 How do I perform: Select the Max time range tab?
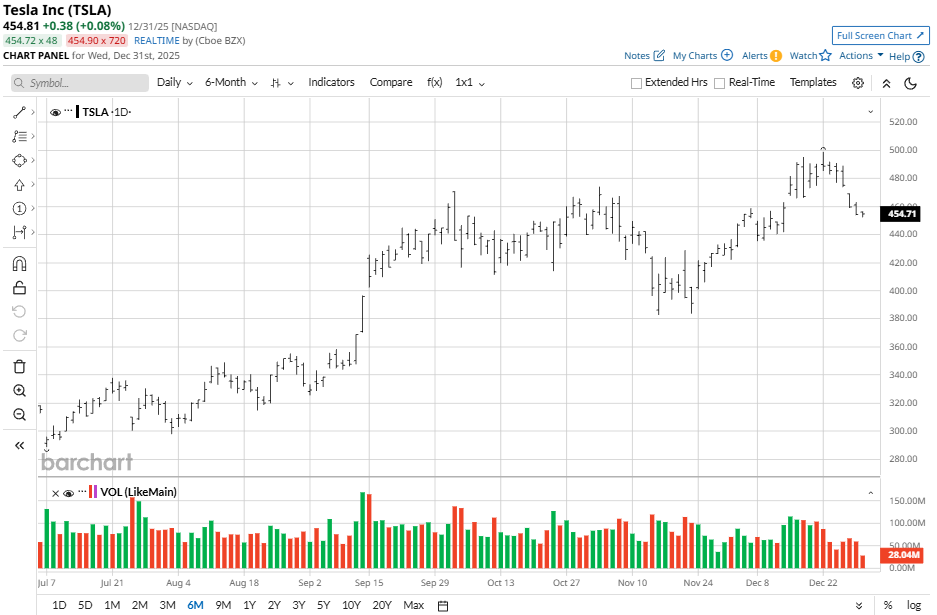click(x=414, y=605)
